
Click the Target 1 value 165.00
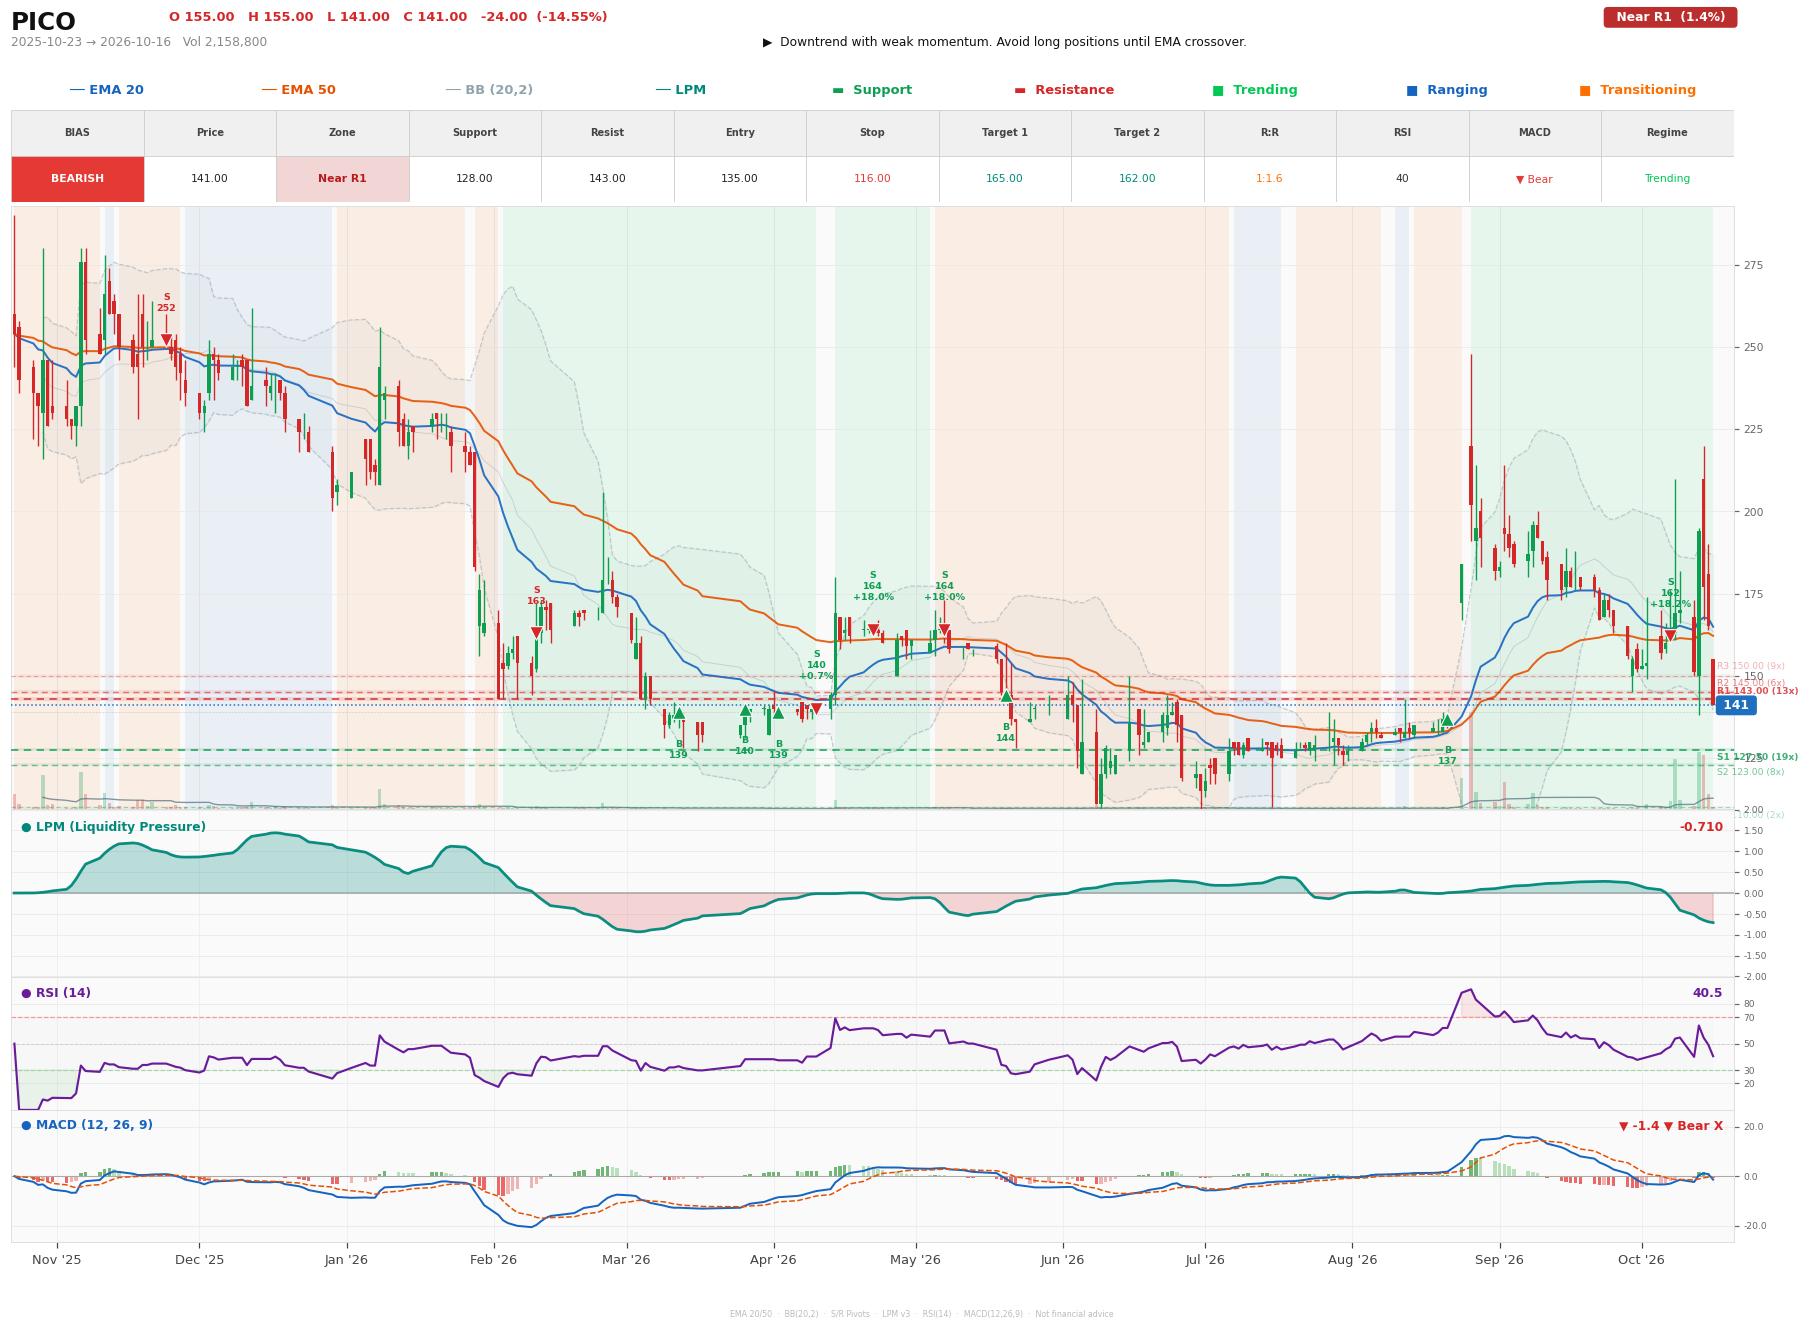pos(1004,179)
